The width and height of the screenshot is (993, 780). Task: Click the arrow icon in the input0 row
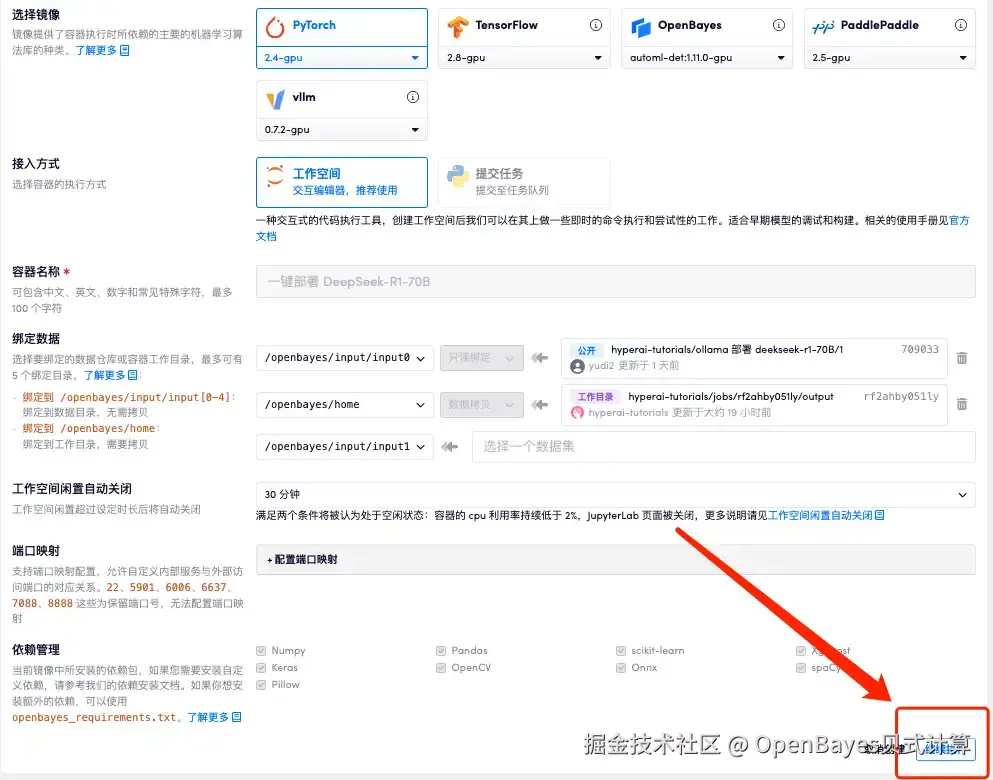(540, 358)
